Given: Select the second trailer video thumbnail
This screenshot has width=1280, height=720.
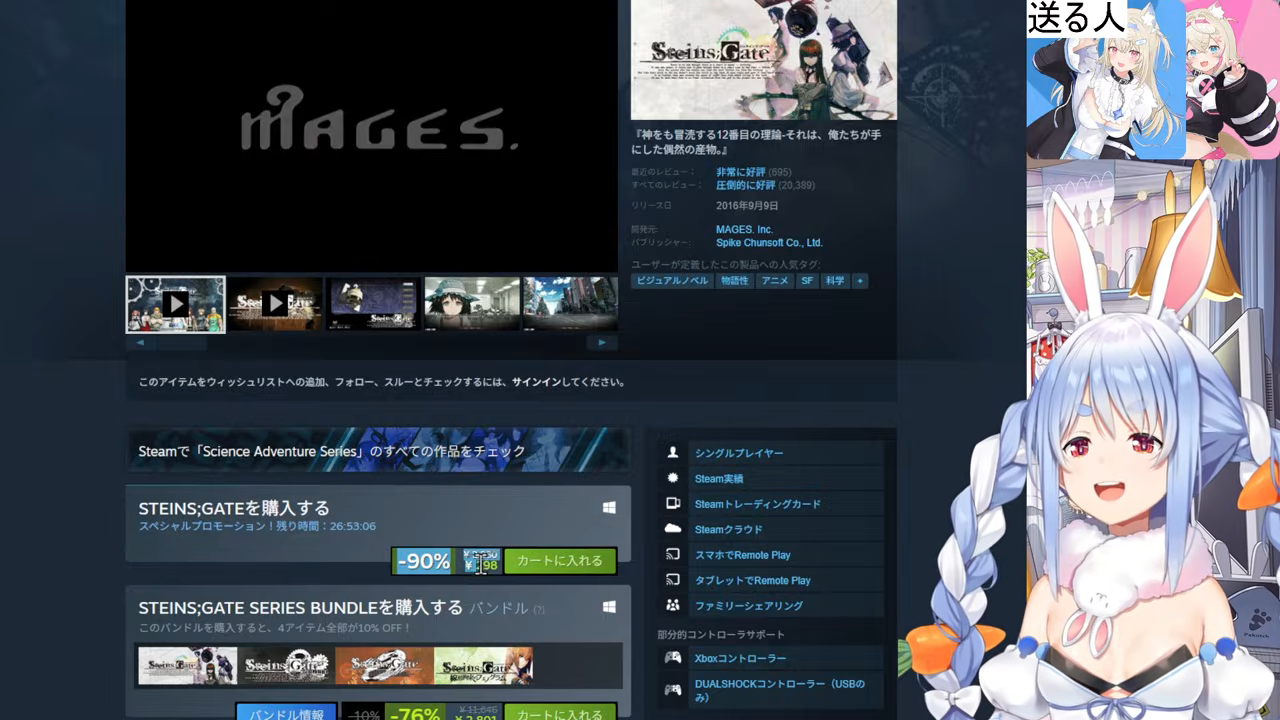Looking at the screenshot, I should (275, 304).
